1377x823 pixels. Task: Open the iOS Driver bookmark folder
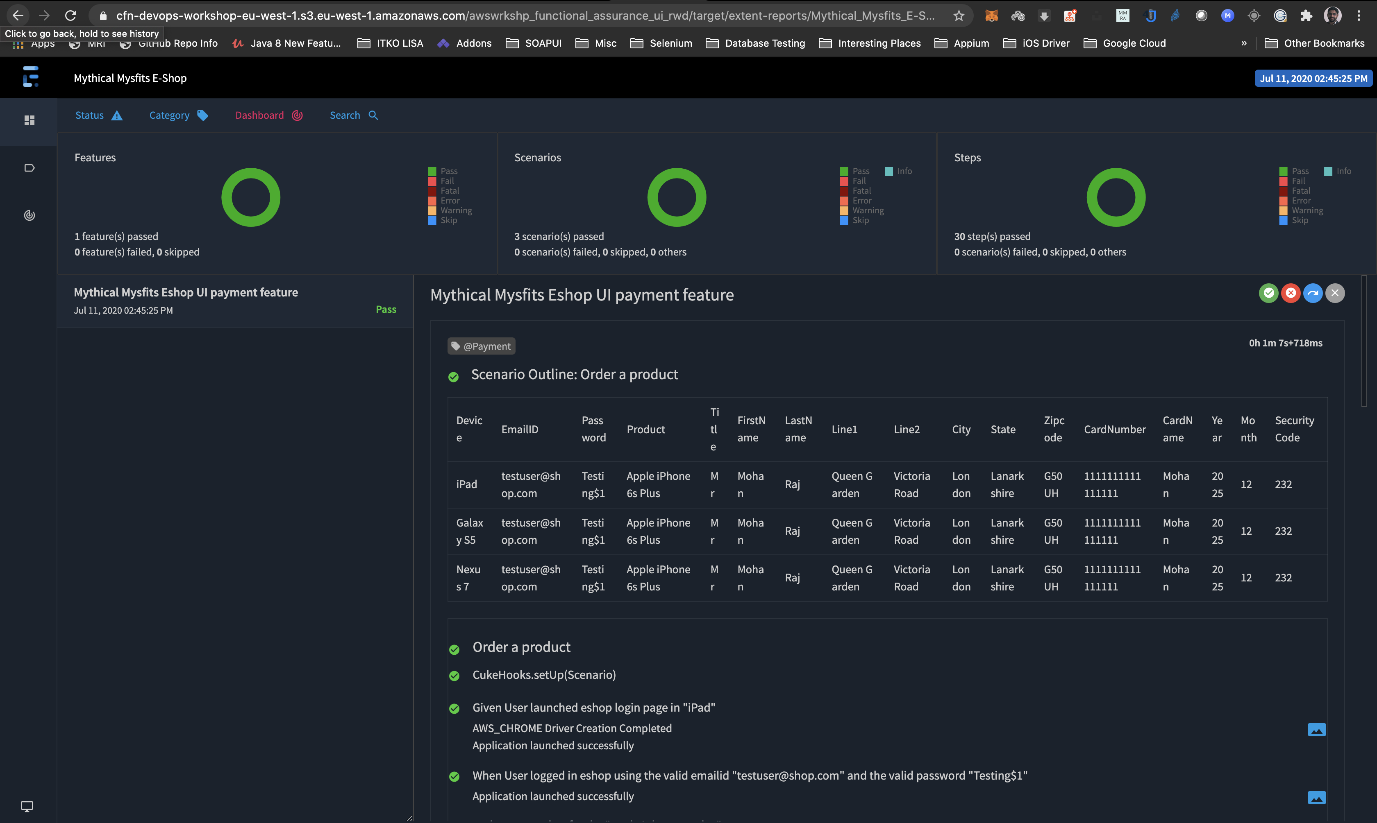[x=1036, y=43]
